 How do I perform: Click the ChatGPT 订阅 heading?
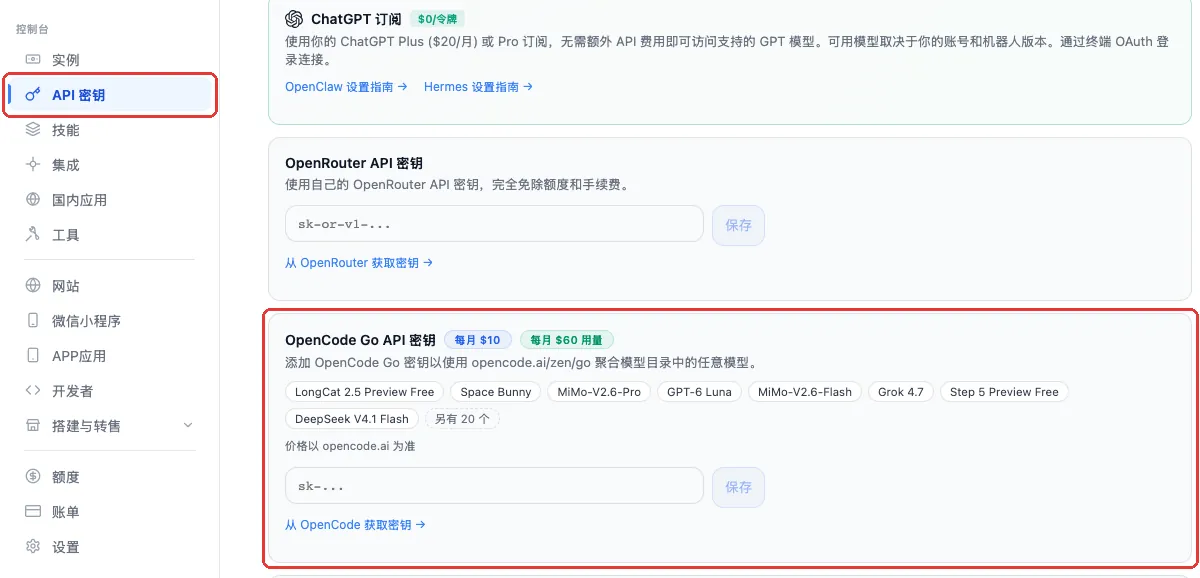click(356, 19)
